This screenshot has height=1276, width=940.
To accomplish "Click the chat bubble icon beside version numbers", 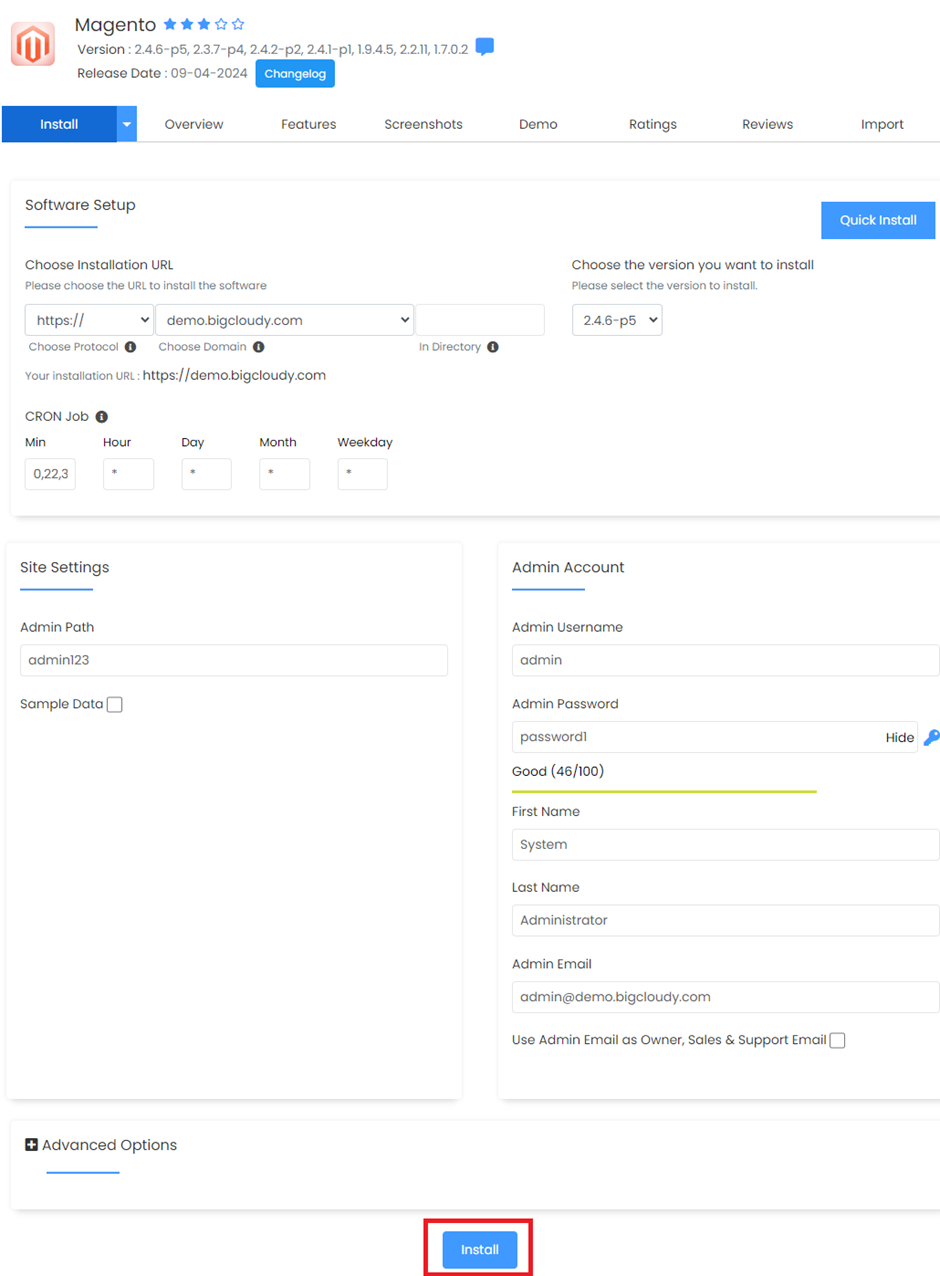I will 484,46.
